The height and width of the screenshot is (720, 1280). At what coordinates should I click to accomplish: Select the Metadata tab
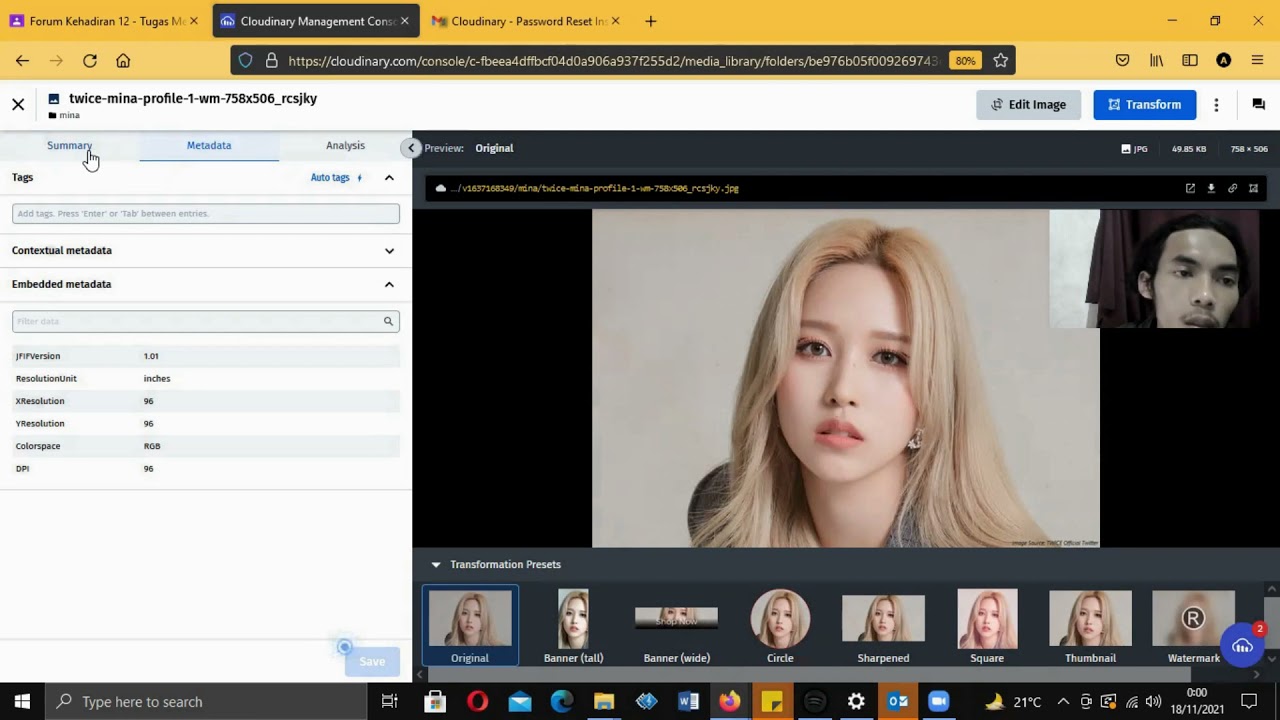pos(209,145)
